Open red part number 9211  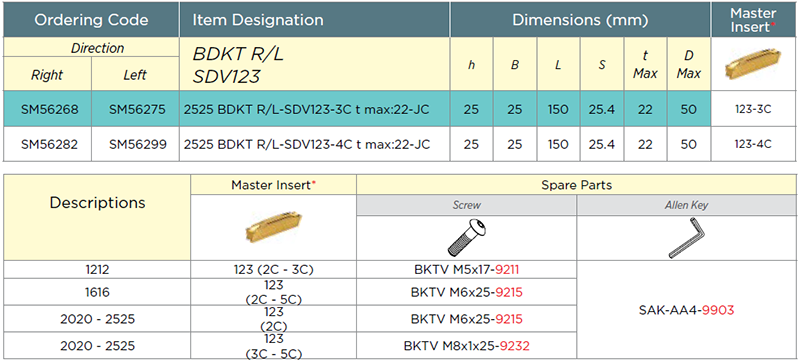(510, 269)
